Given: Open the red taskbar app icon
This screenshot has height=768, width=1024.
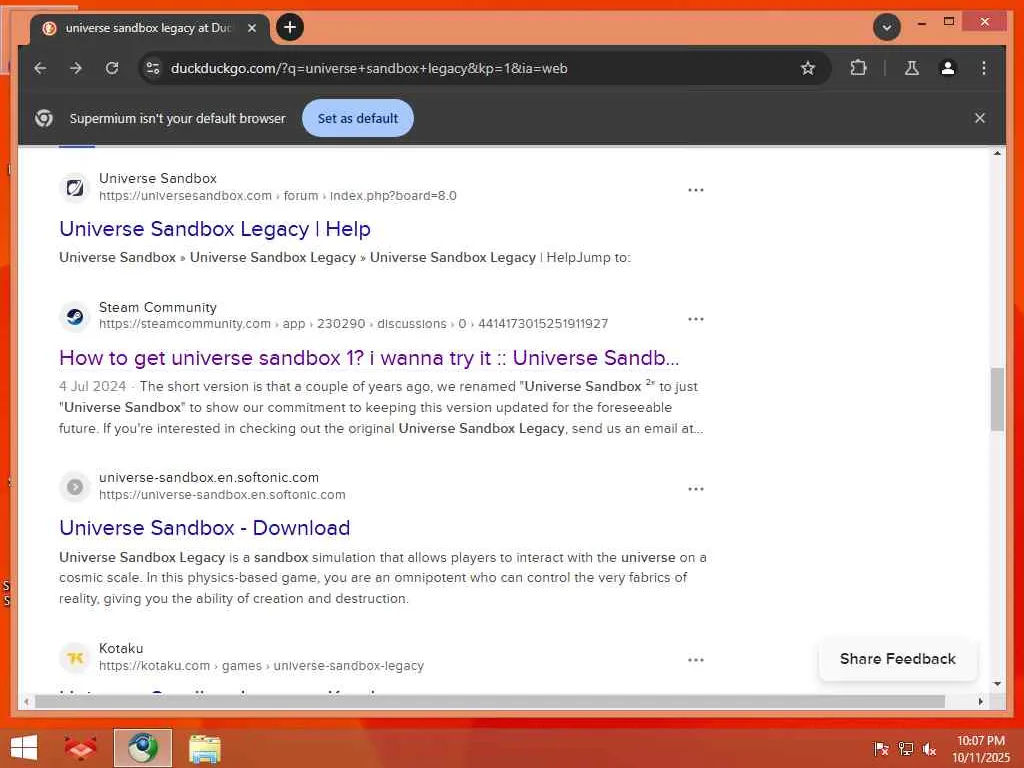Looking at the screenshot, I should [80, 748].
